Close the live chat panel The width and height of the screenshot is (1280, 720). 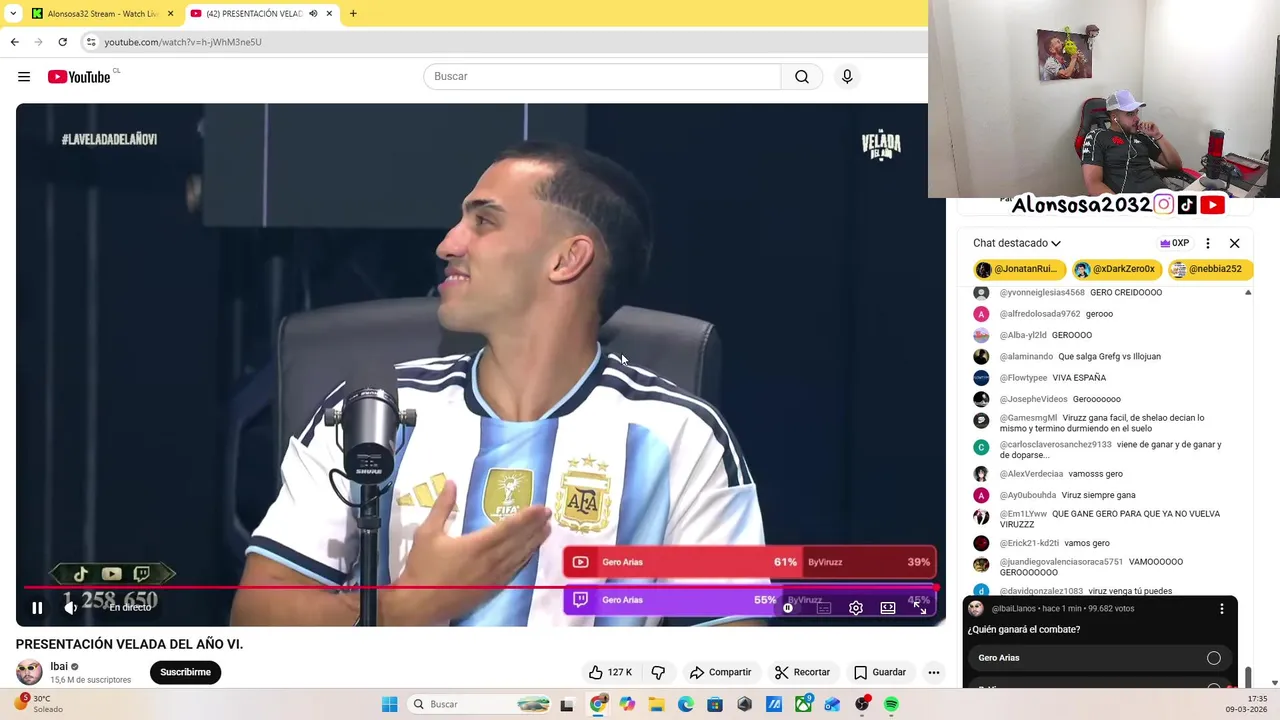coord(1234,243)
